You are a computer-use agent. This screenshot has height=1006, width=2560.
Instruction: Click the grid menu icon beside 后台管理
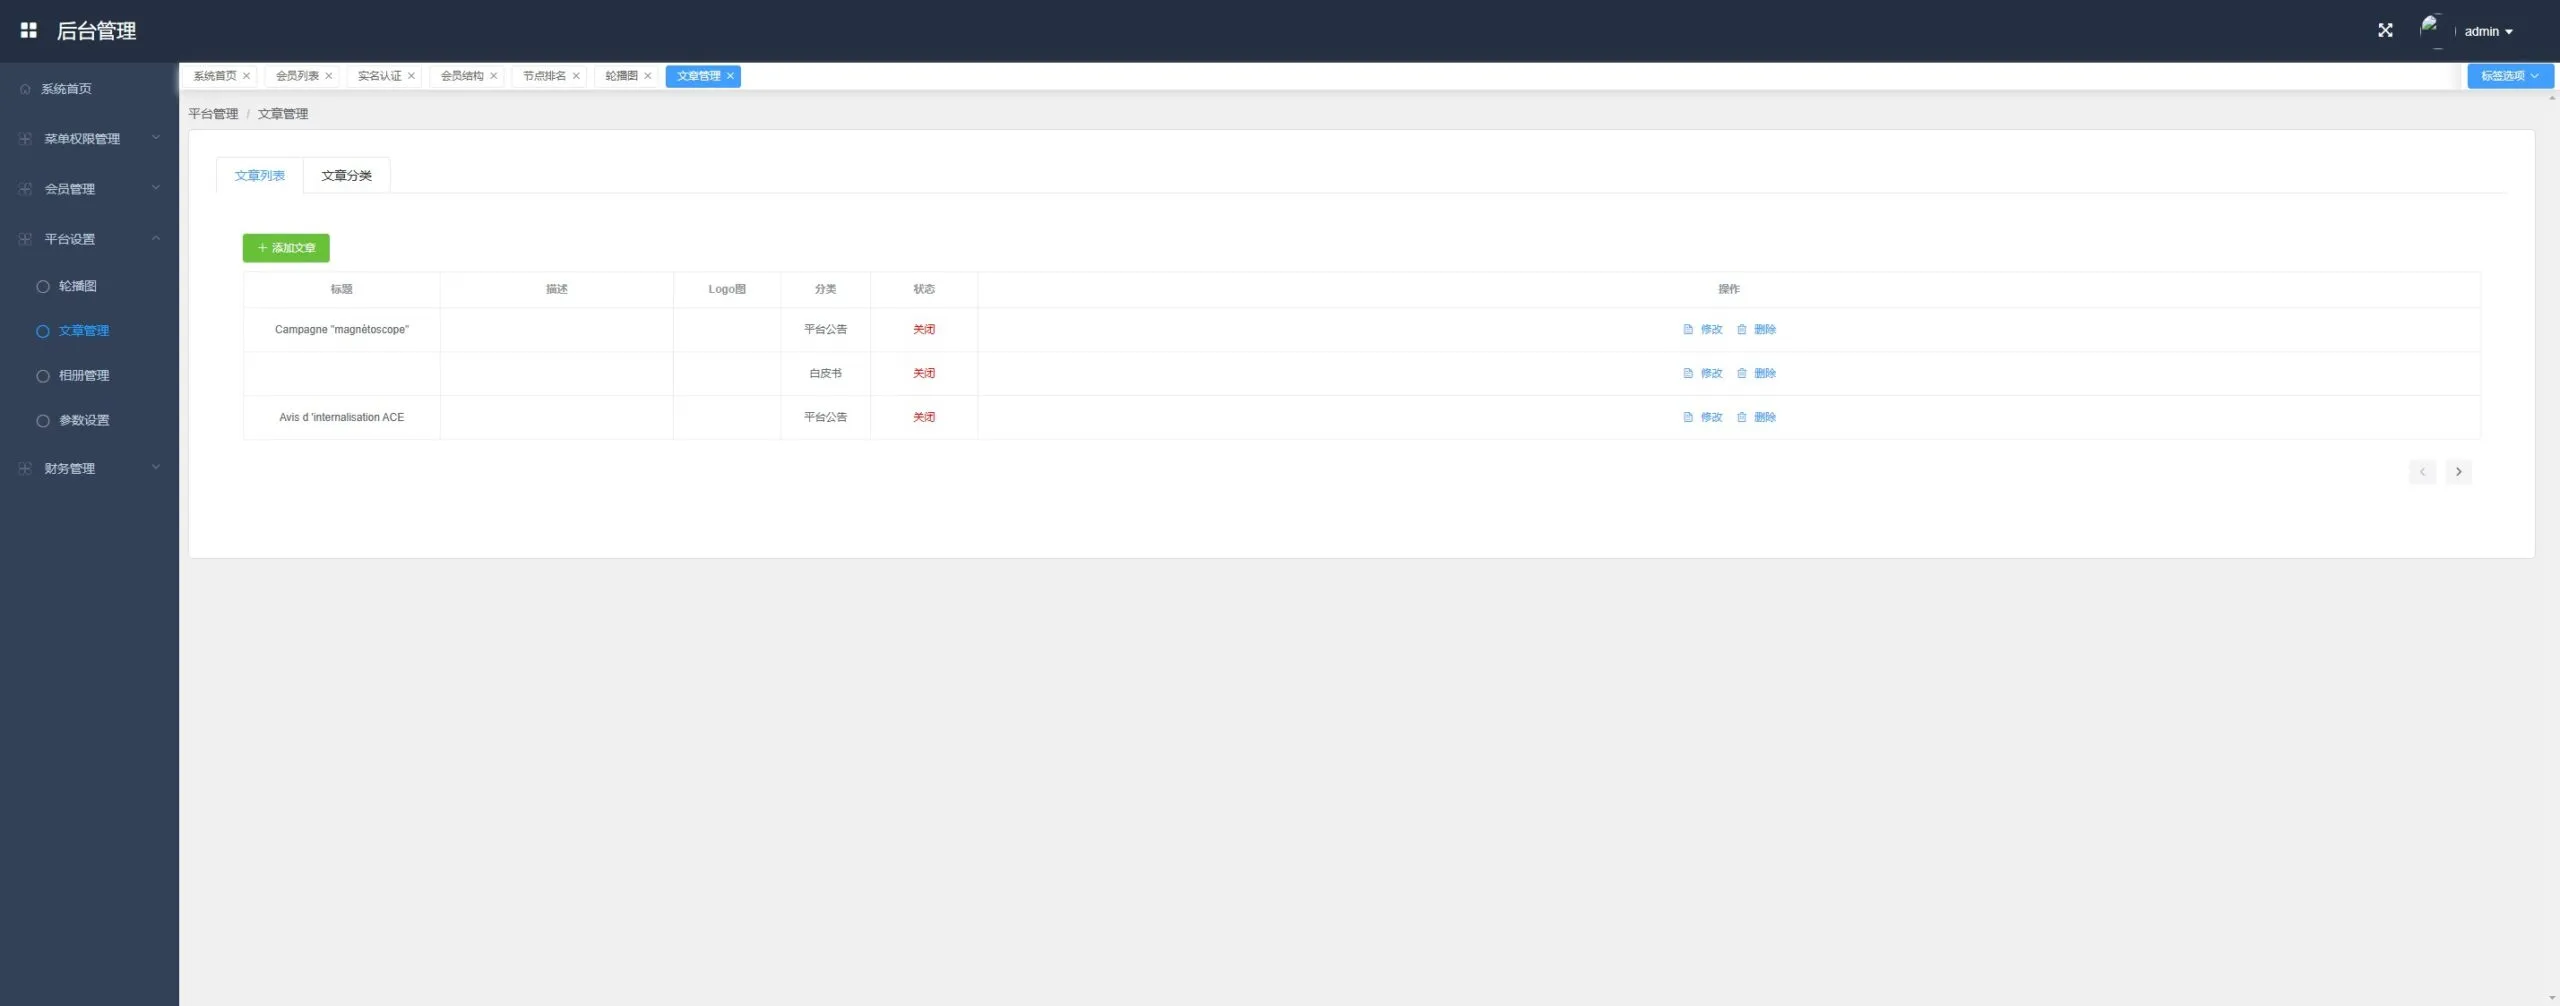tap(28, 31)
